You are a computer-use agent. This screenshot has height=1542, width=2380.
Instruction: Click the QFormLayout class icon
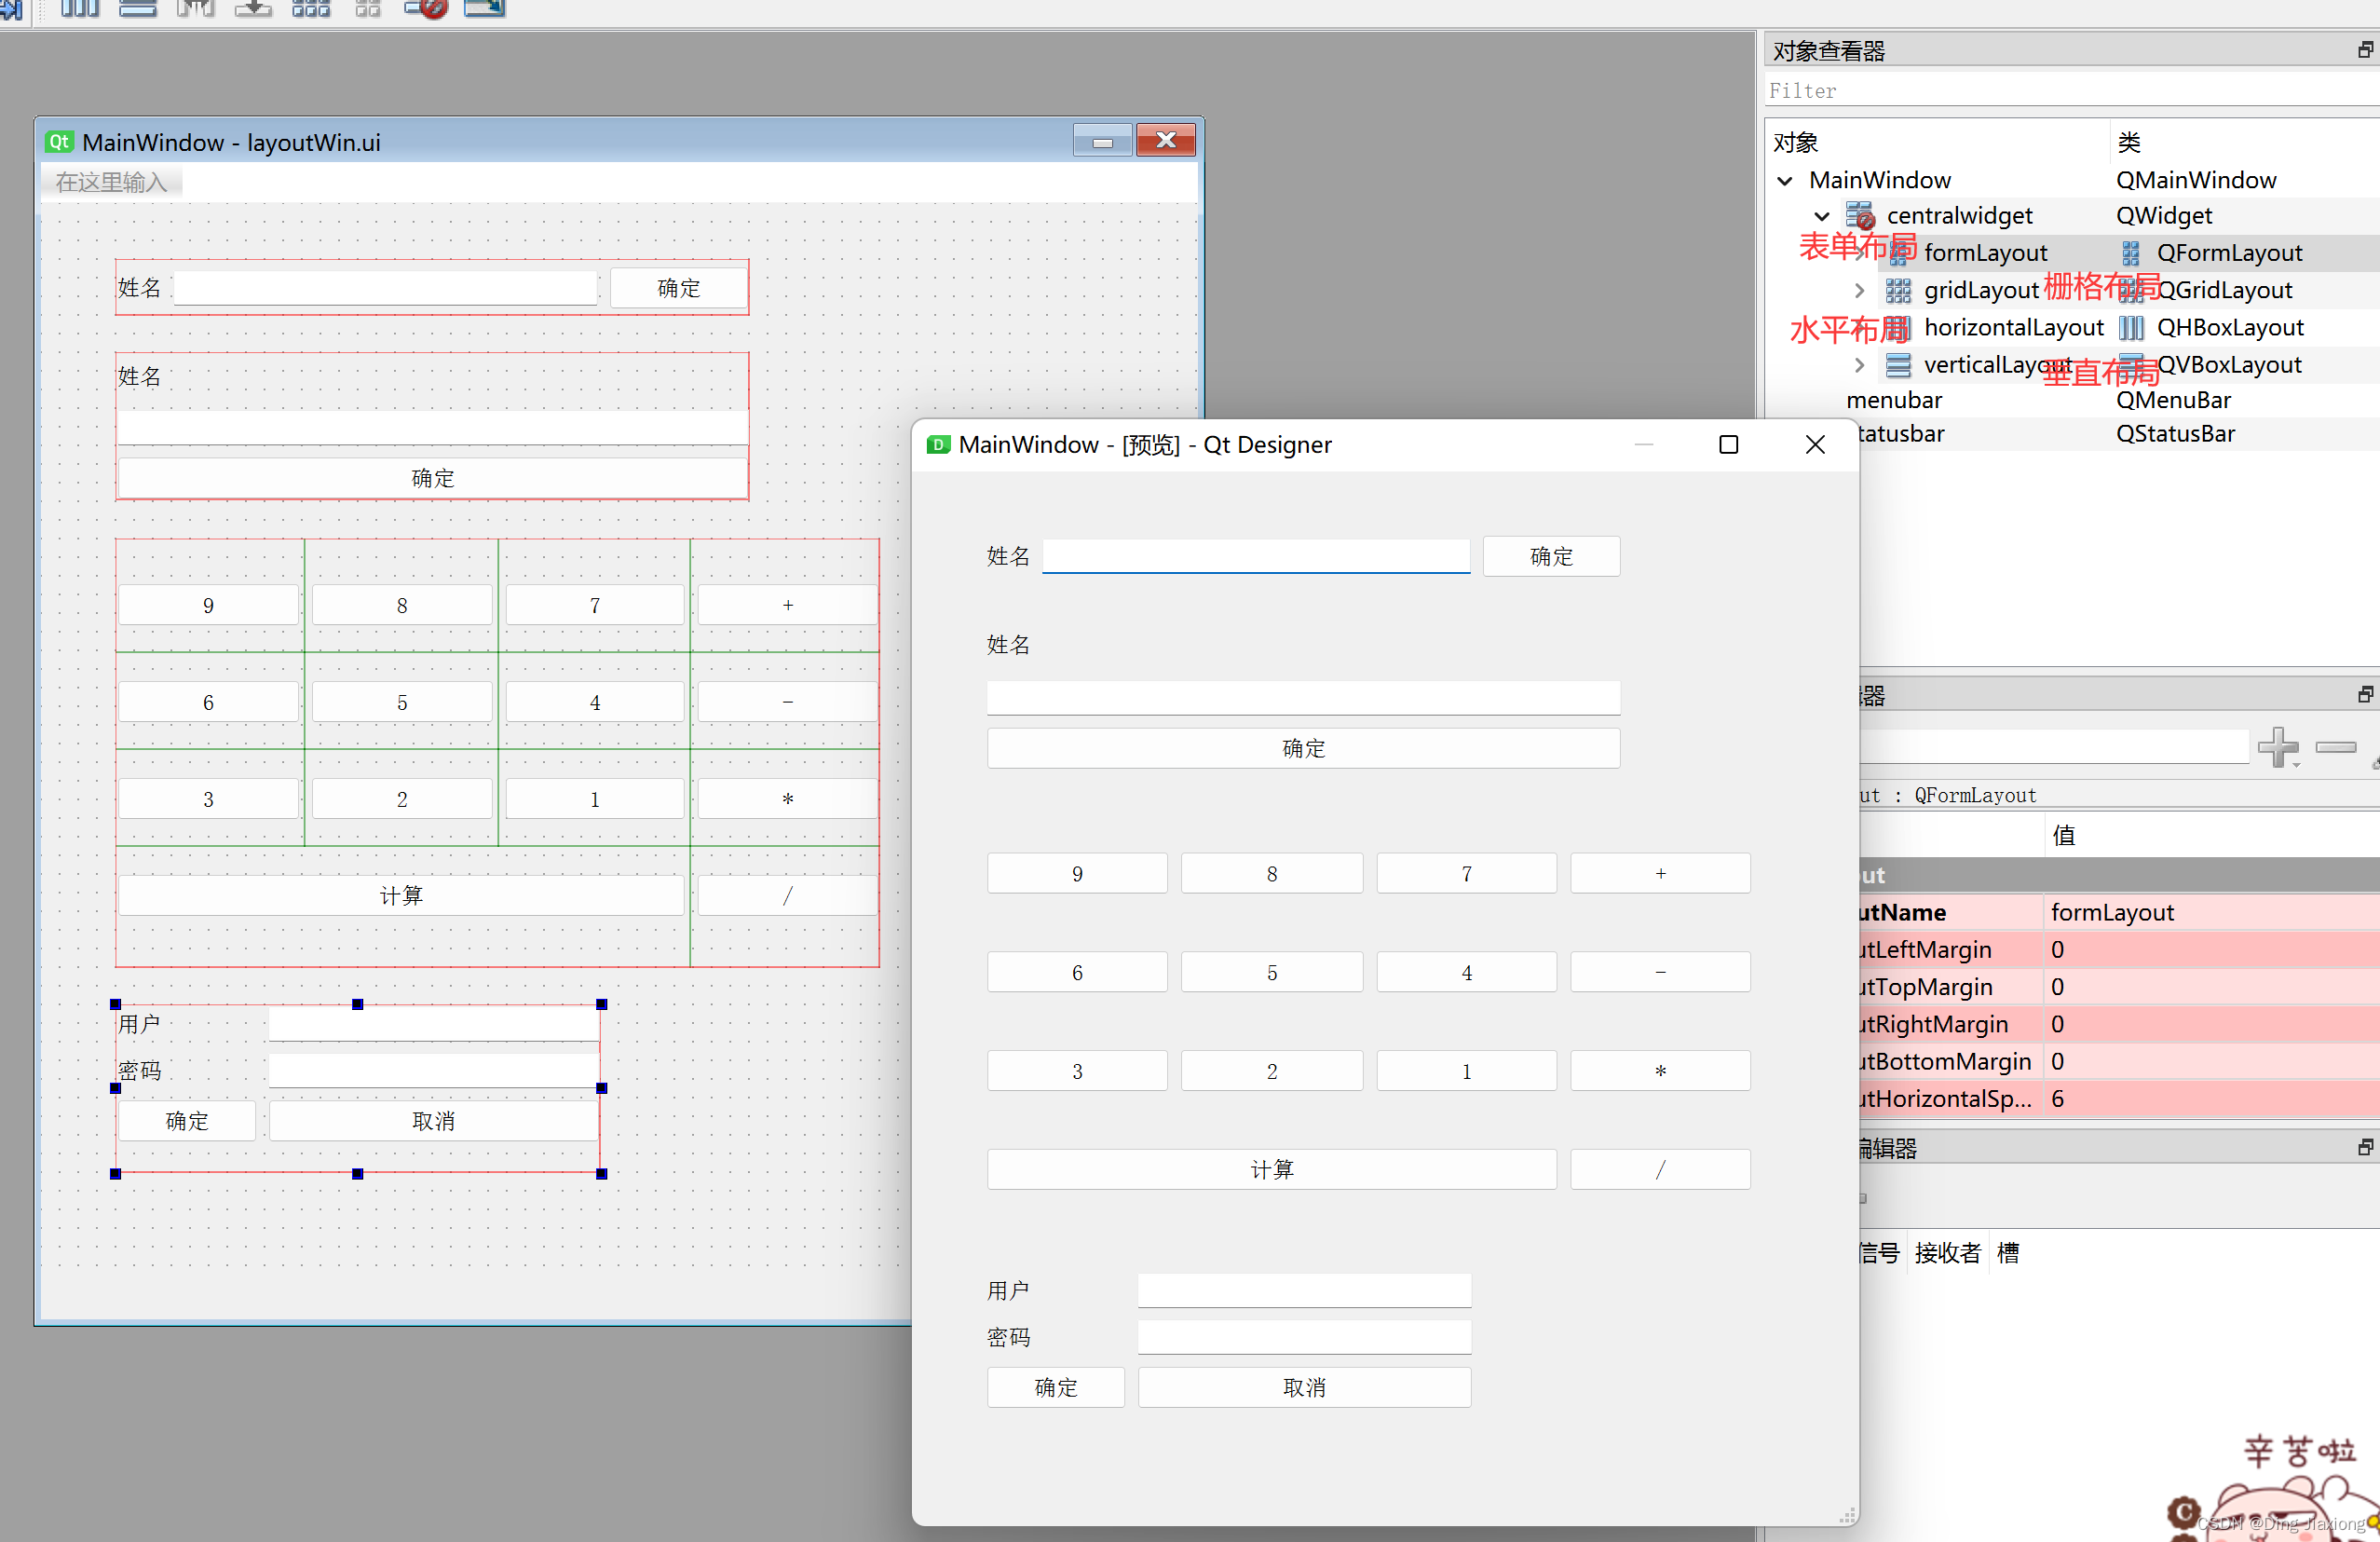(x=2131, y=253)
